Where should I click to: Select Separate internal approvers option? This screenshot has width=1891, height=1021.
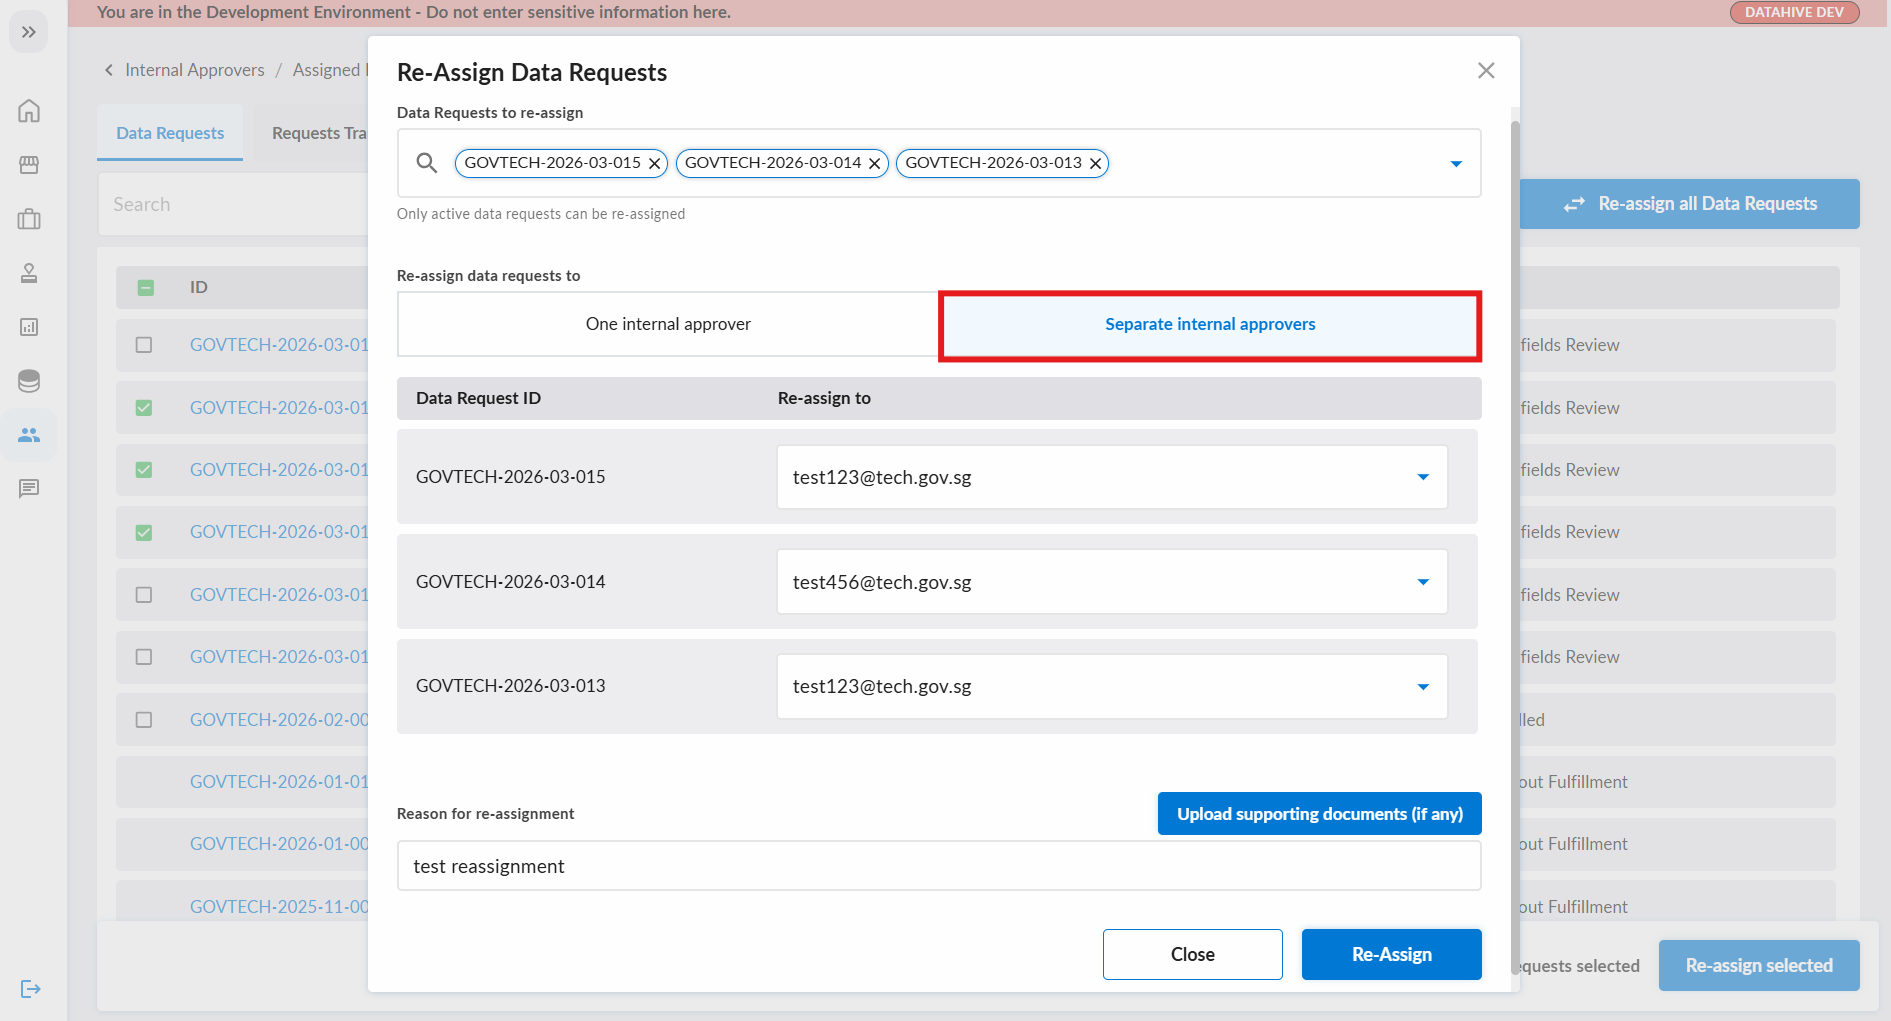(x=1210, y=324)
